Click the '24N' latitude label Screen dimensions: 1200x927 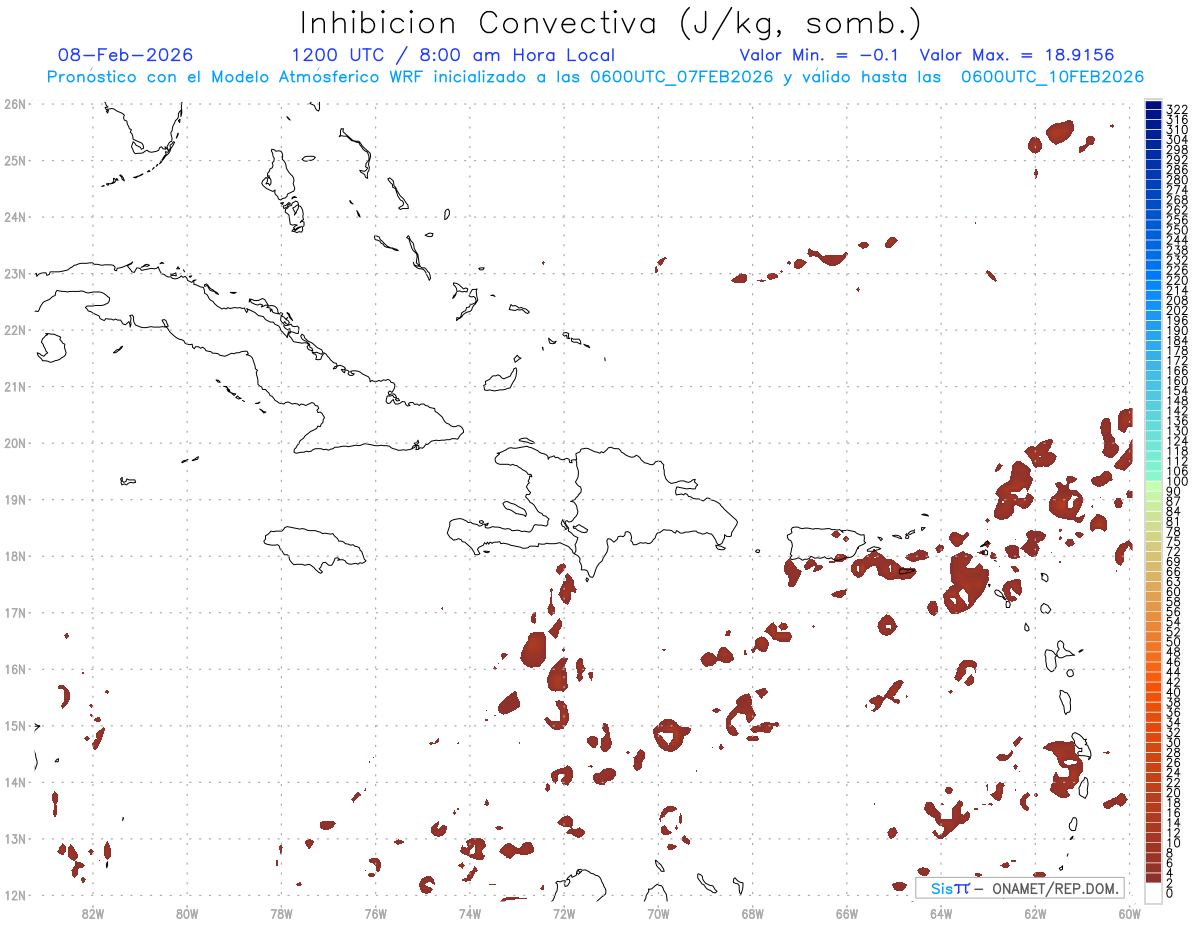tap(14, 217)
